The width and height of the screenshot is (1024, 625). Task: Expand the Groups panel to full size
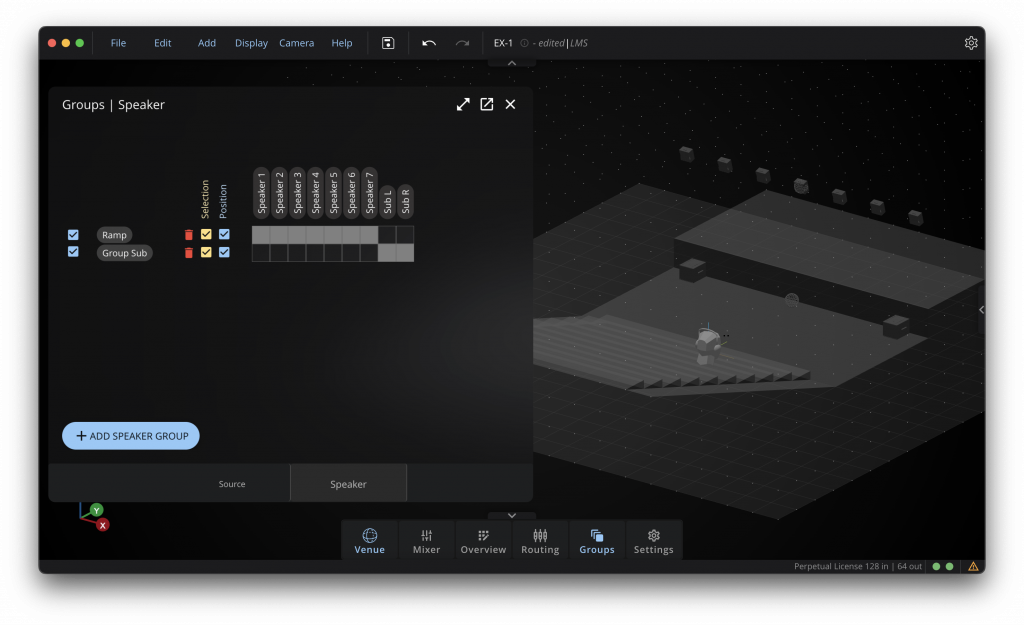[463, 104]
